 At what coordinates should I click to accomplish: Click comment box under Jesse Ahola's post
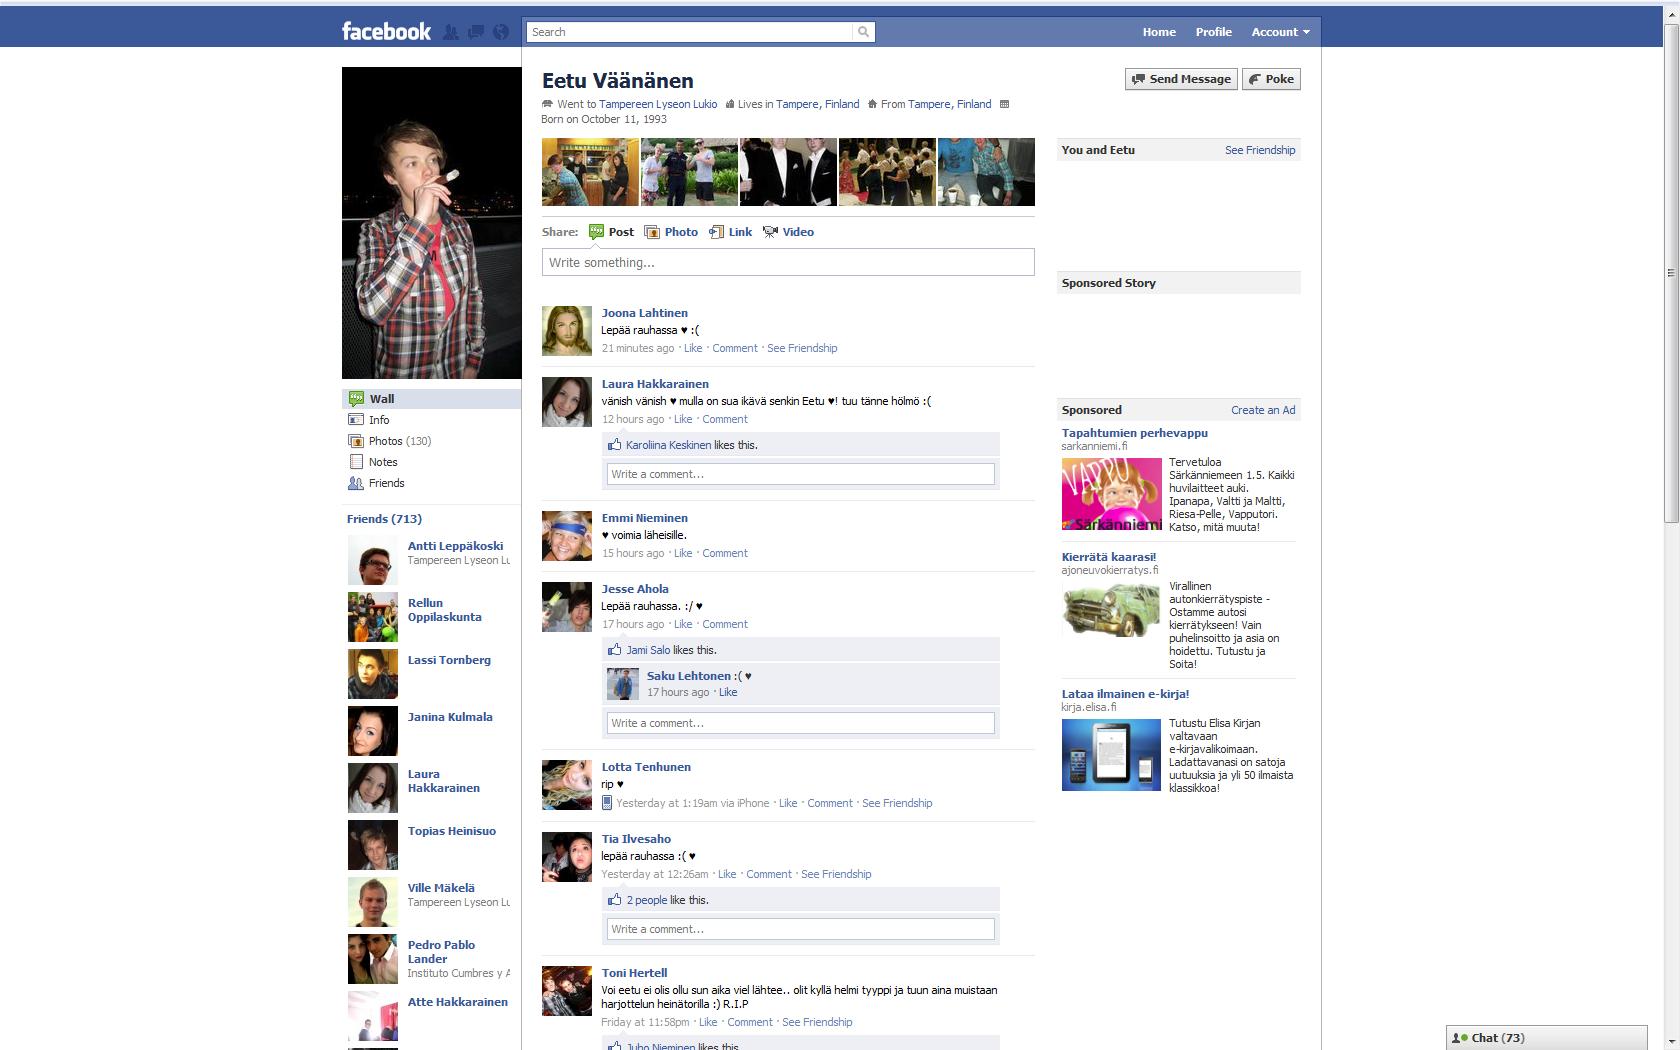(801, 723)
